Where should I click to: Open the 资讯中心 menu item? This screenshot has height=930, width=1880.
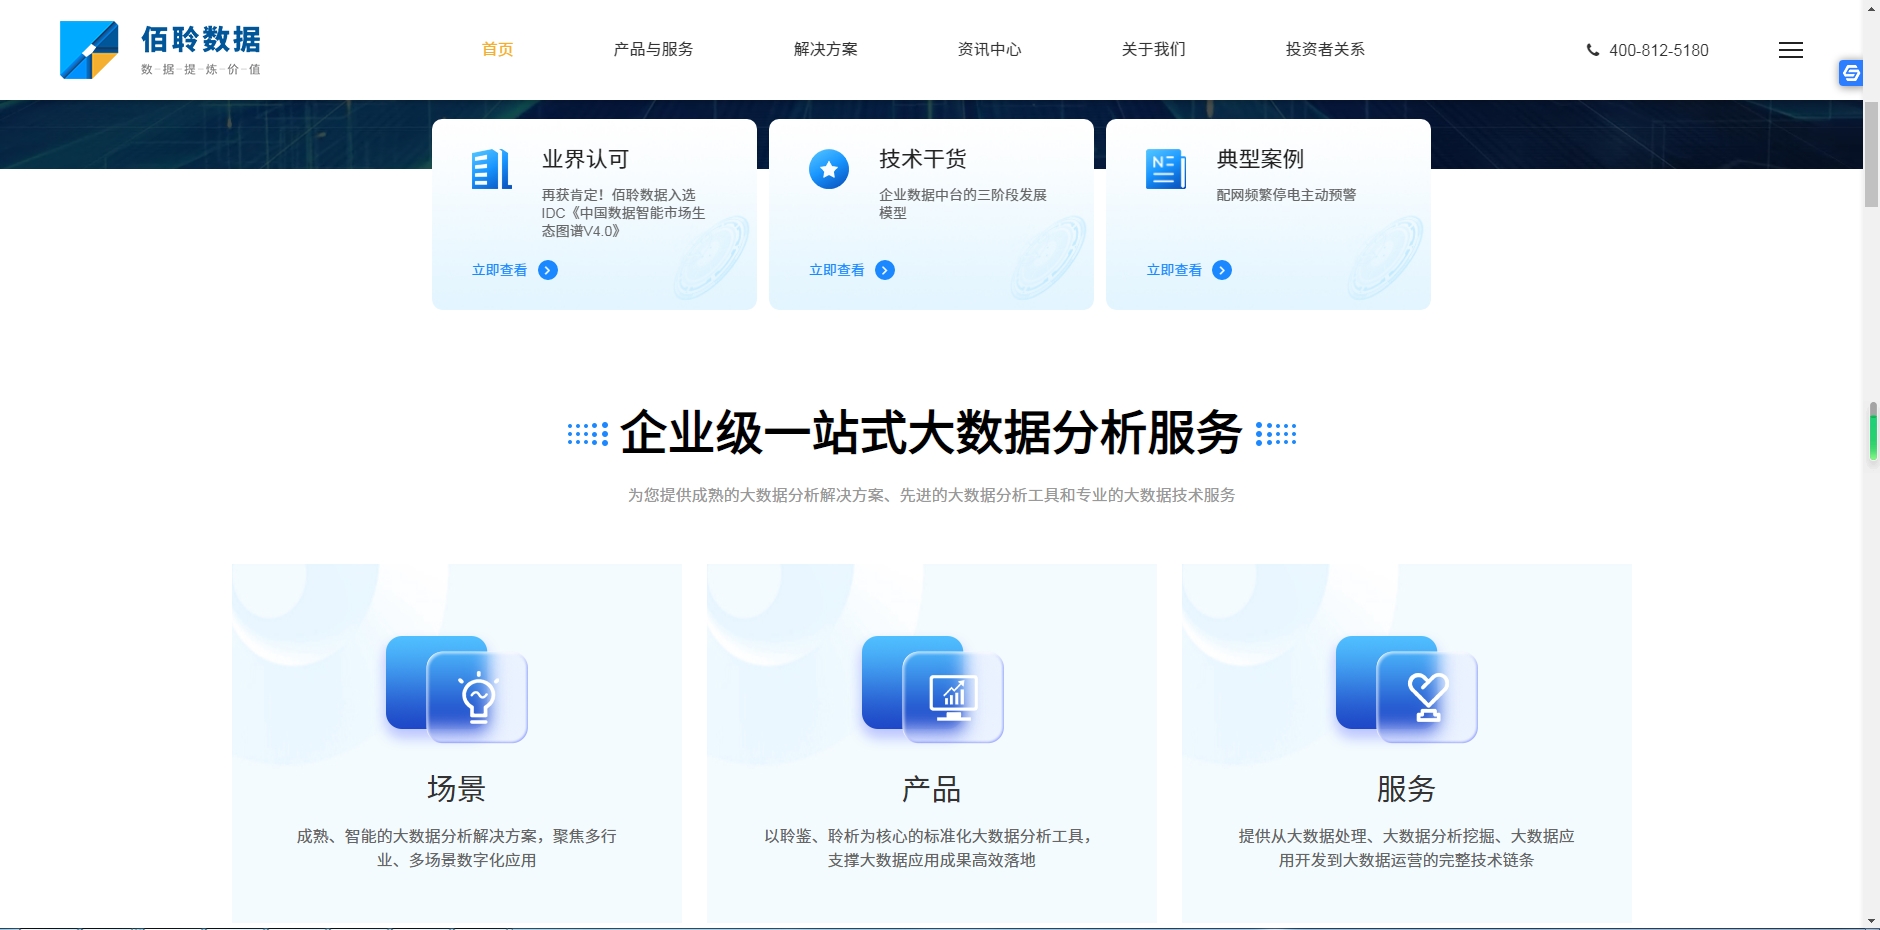tap(989, 49)
